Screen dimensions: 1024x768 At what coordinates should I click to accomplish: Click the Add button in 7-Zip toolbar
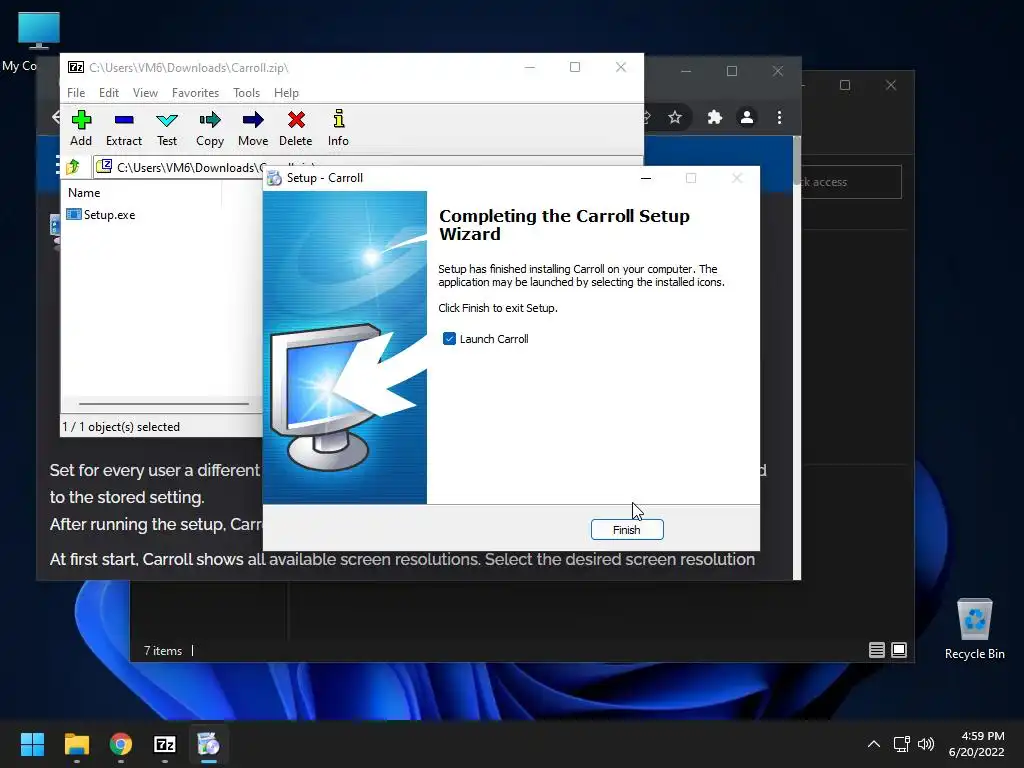click(x=81, y=128)
